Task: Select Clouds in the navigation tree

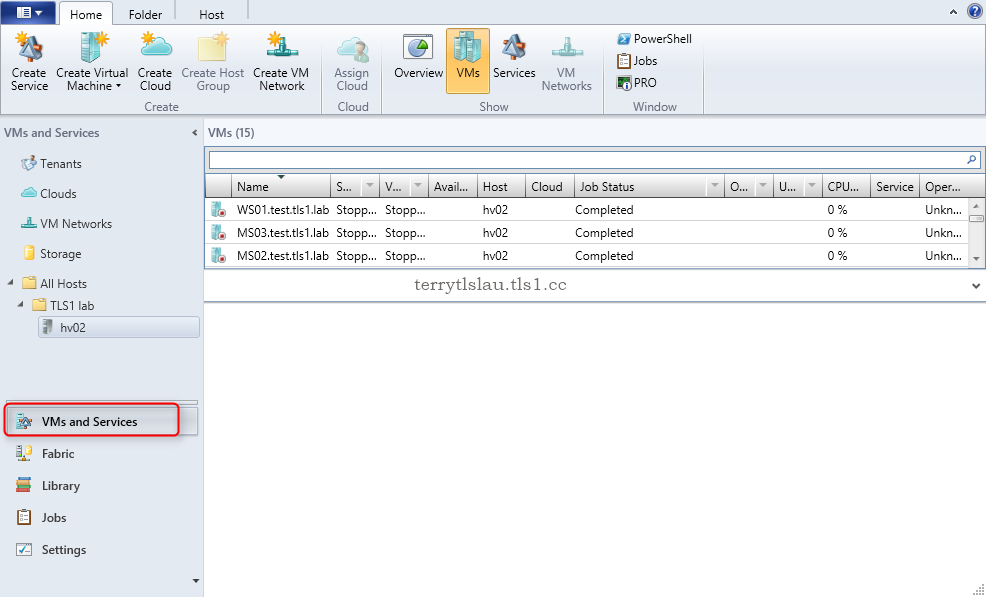Action: coord(49,194)
